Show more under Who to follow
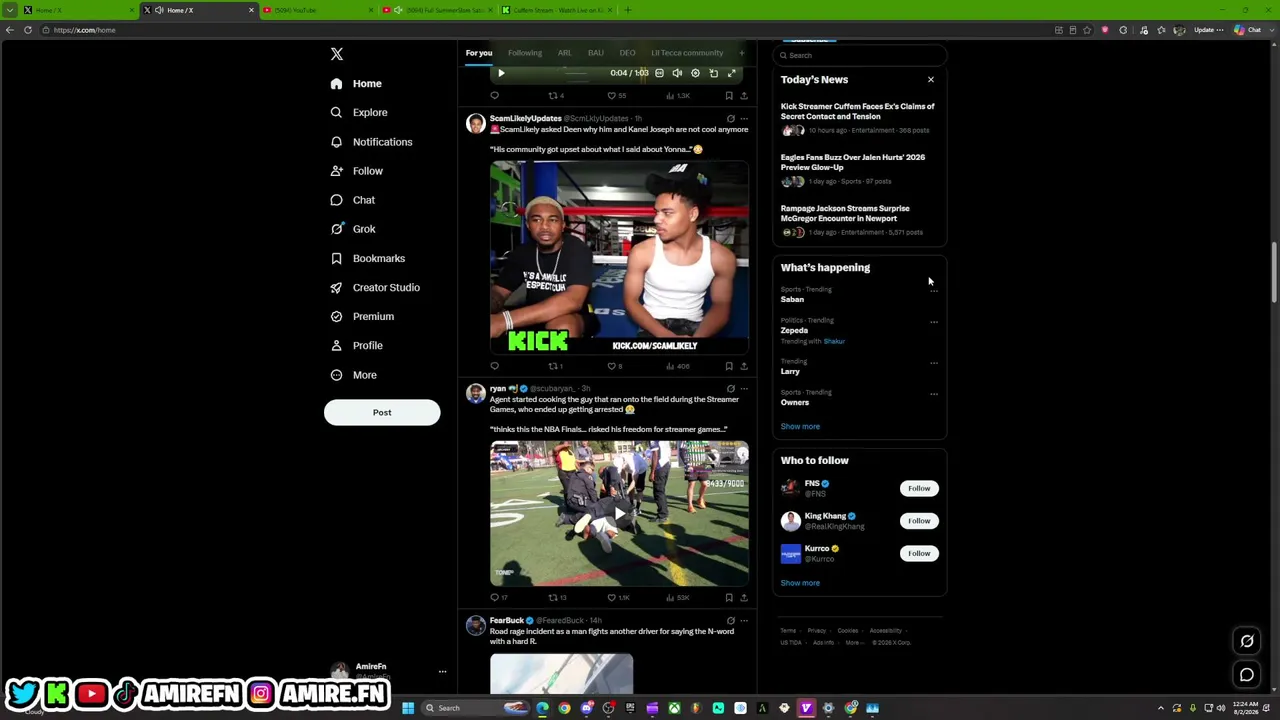 point(800,583)
